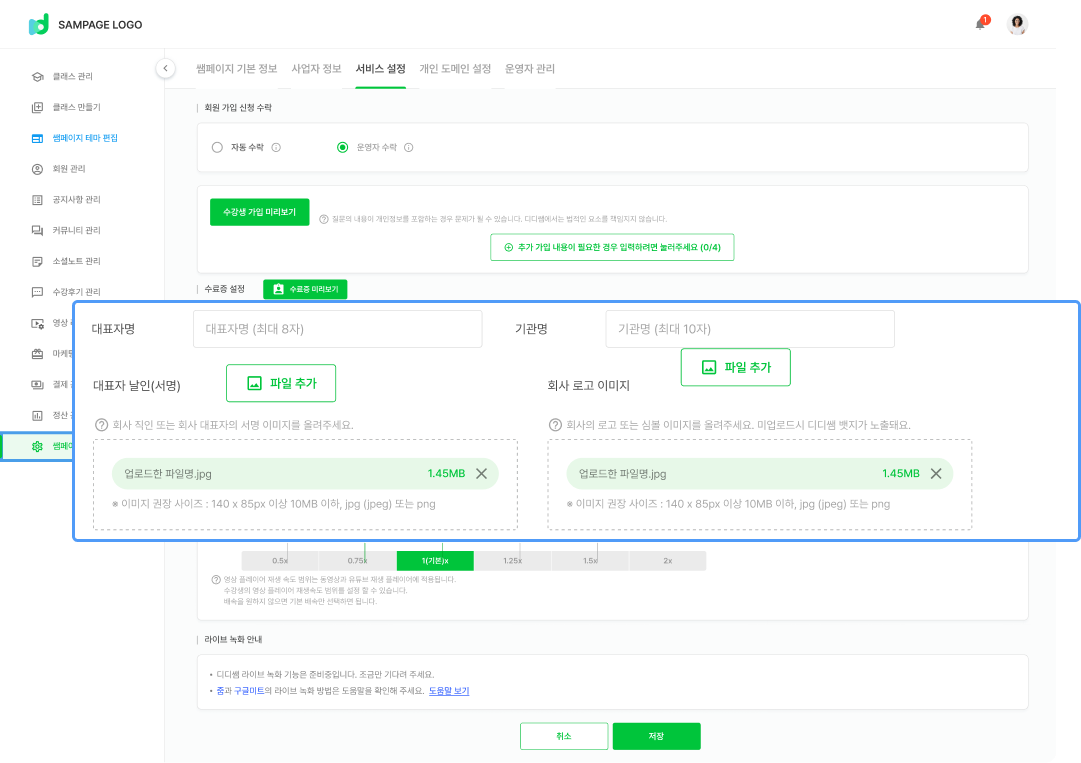The height and width of the screenshot is (763, 1081).
Task: Click the 대표자명 input field
Action: pos(337,329)
